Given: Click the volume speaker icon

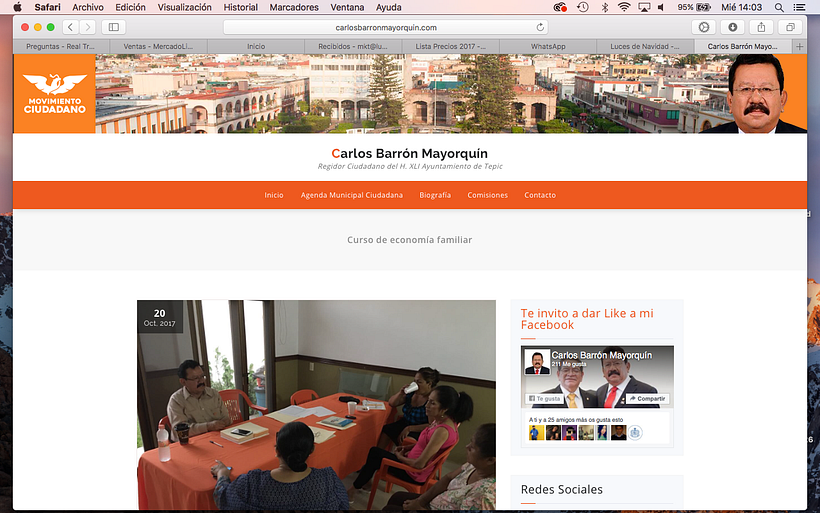Looking at the screenshot, I should 662,7.
